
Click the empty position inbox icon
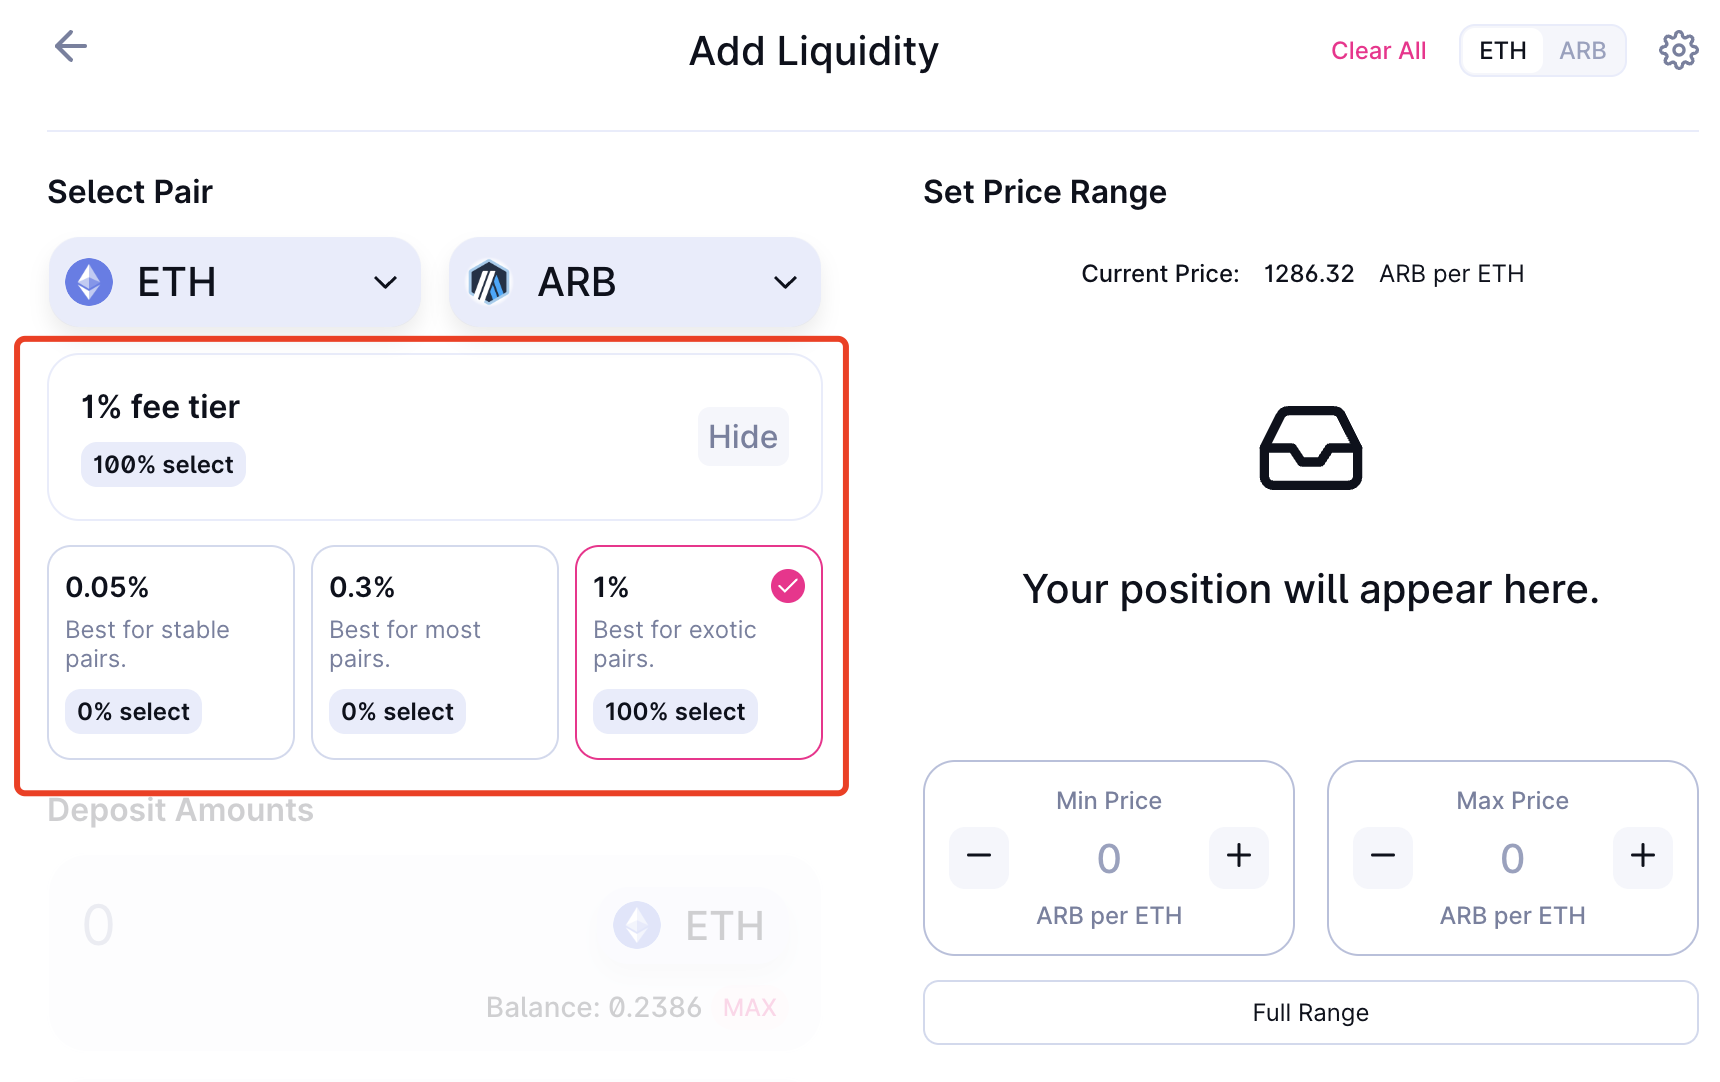tap(1310, 448)
